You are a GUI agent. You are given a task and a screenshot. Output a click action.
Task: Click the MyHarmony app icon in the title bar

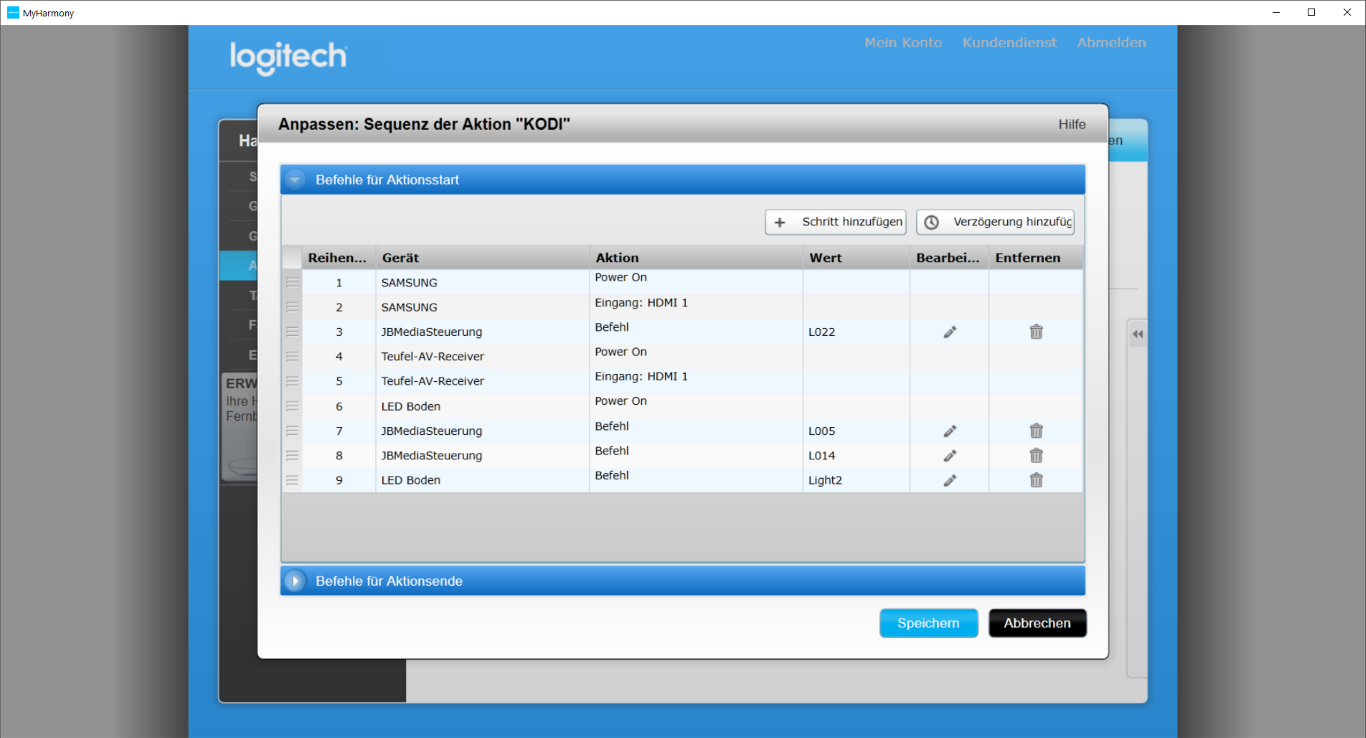point(13,12)
